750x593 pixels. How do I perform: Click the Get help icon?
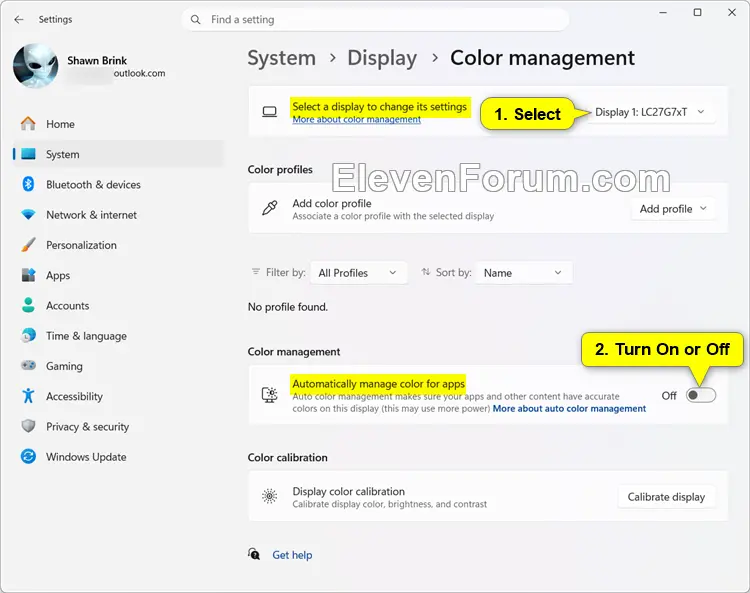254,554
